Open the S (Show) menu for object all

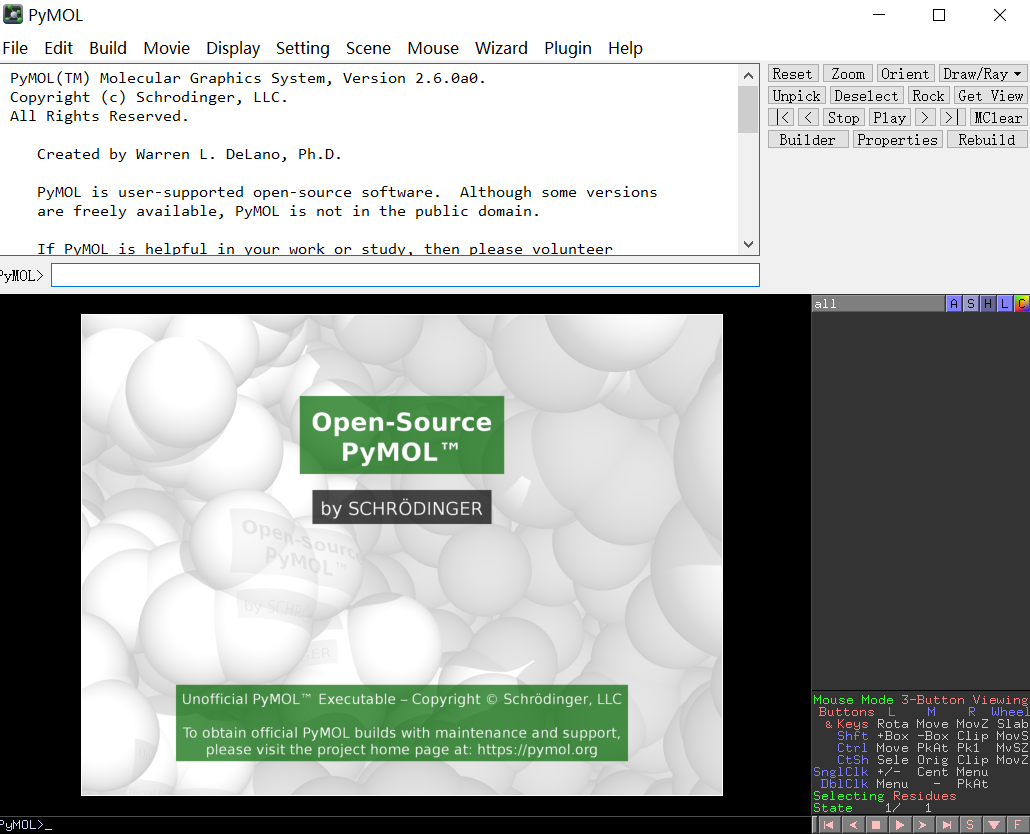point(971,303)
